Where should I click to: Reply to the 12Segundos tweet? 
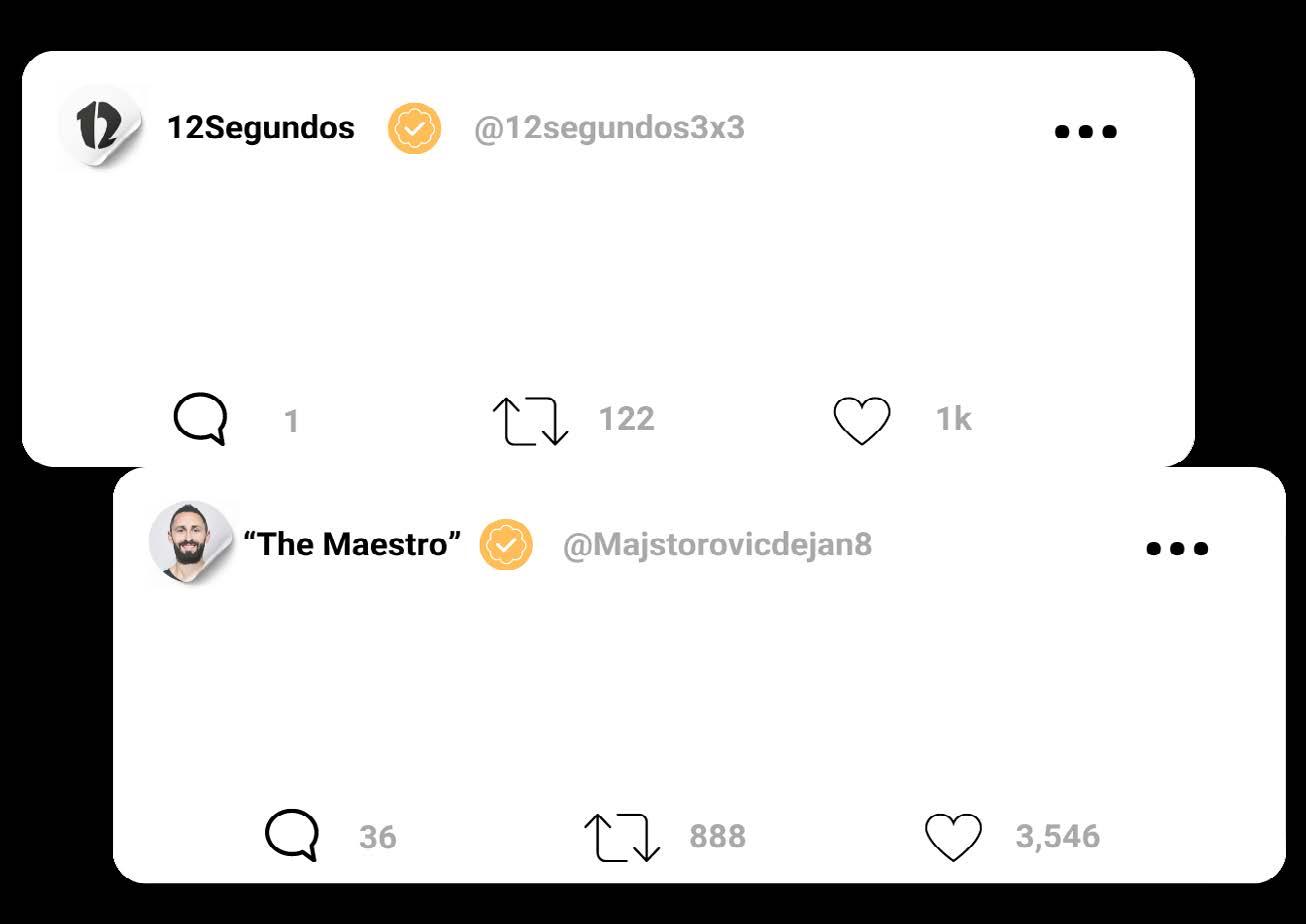[201, 418]
